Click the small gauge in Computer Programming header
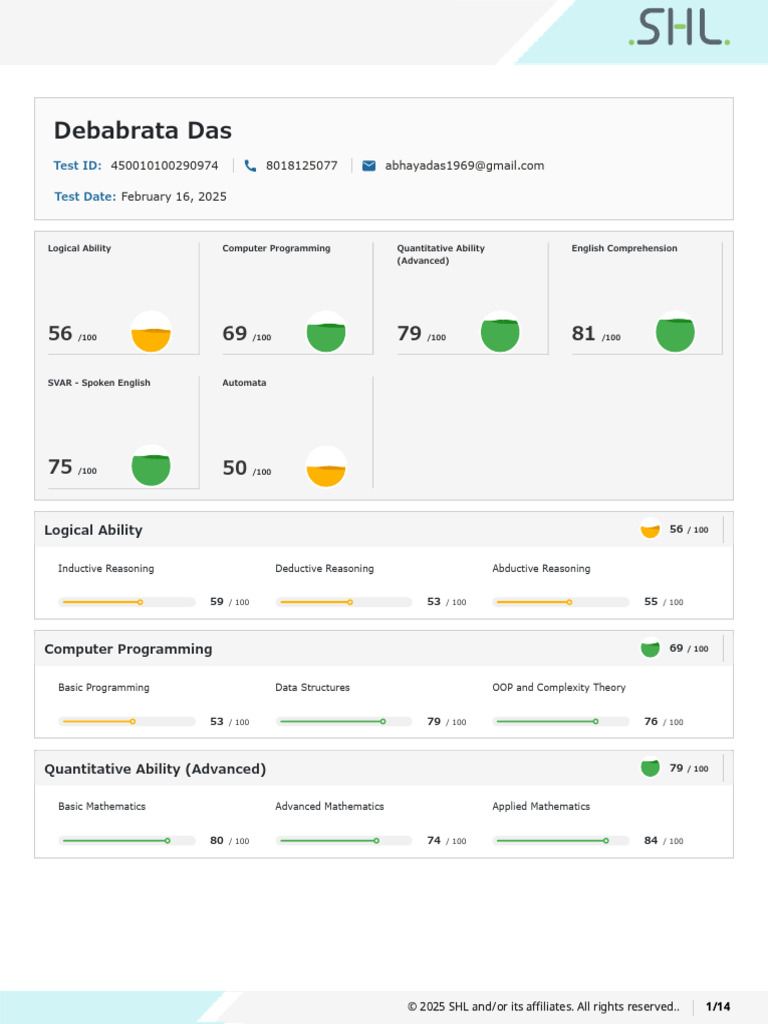The width and height of the screenshot is (768, 1024). pyautogui.click(x=650, y=649)
